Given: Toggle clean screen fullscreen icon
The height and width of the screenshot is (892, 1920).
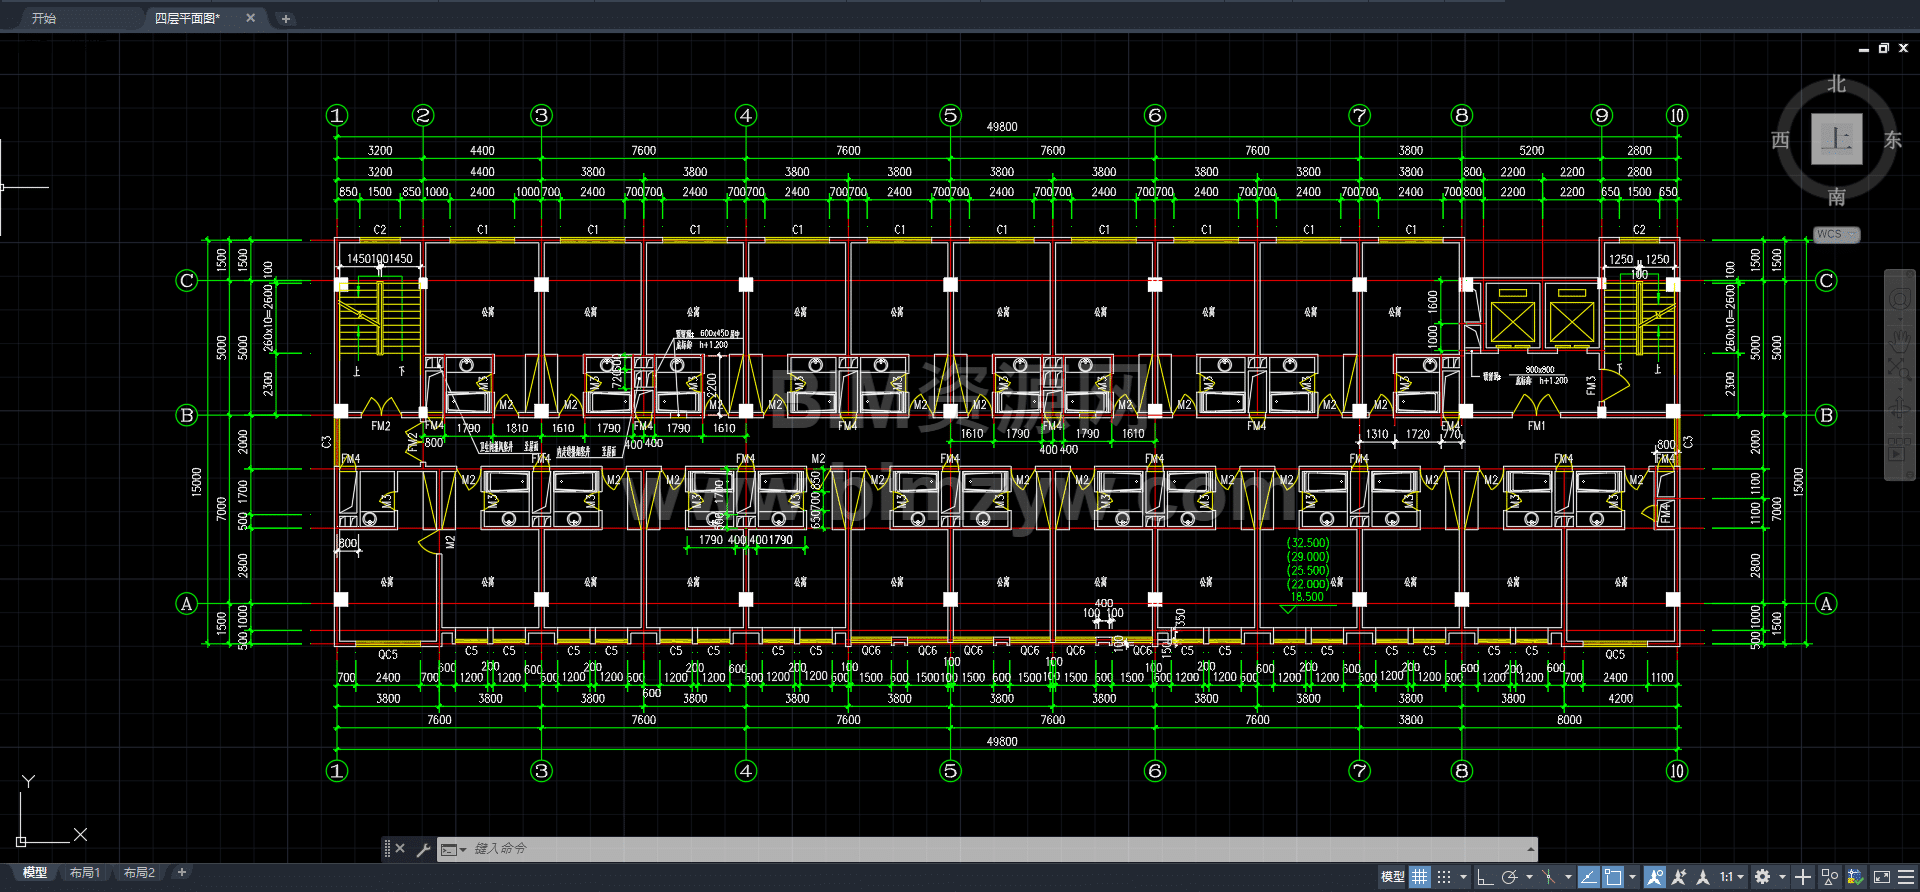Looking at the screenshot, I should pos(1881,877).
